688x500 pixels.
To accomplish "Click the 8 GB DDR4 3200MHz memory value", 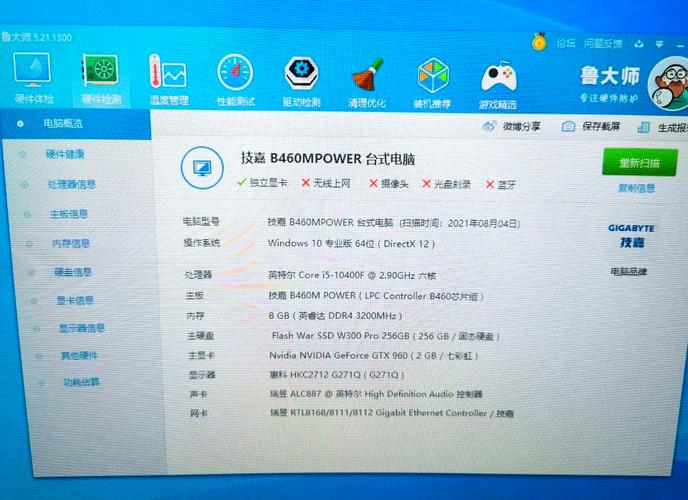I will [x=336, y=316].
